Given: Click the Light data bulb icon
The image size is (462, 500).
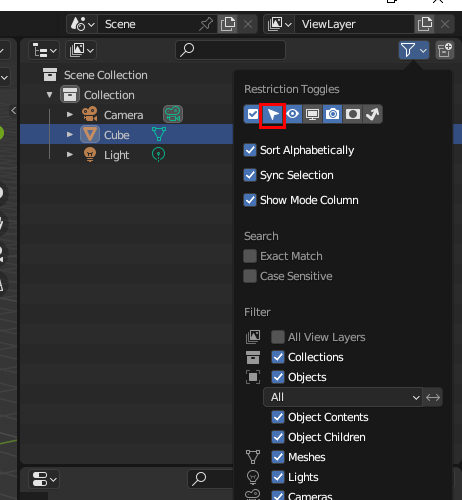Looking at the screenshot, I should [x=158, y=155].
